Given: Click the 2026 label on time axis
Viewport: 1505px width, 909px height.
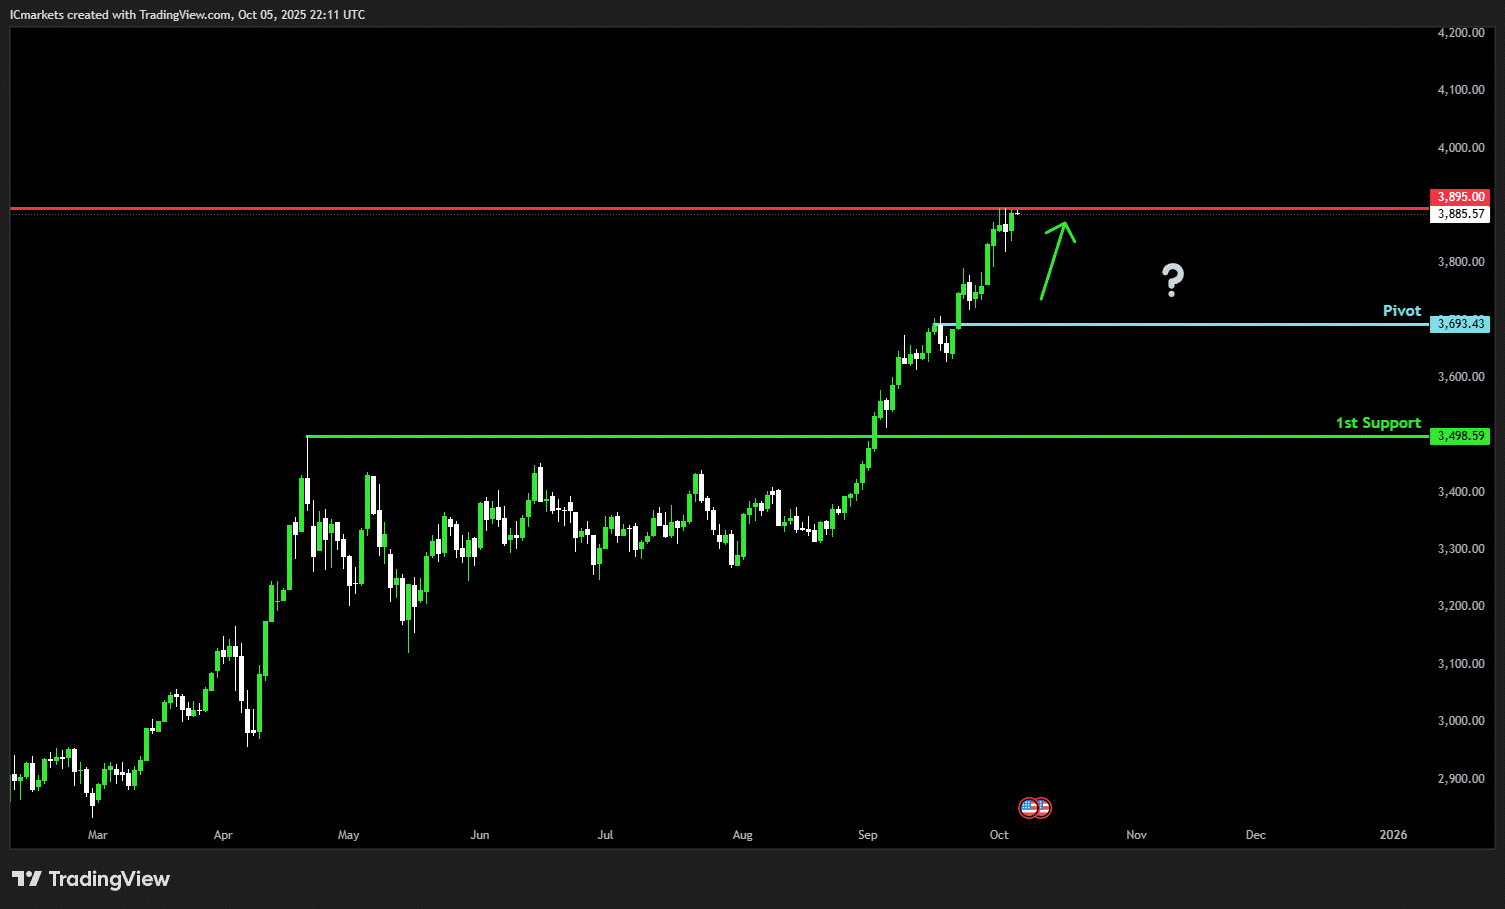Looking at the screenshot, I should pos(1392,835).
